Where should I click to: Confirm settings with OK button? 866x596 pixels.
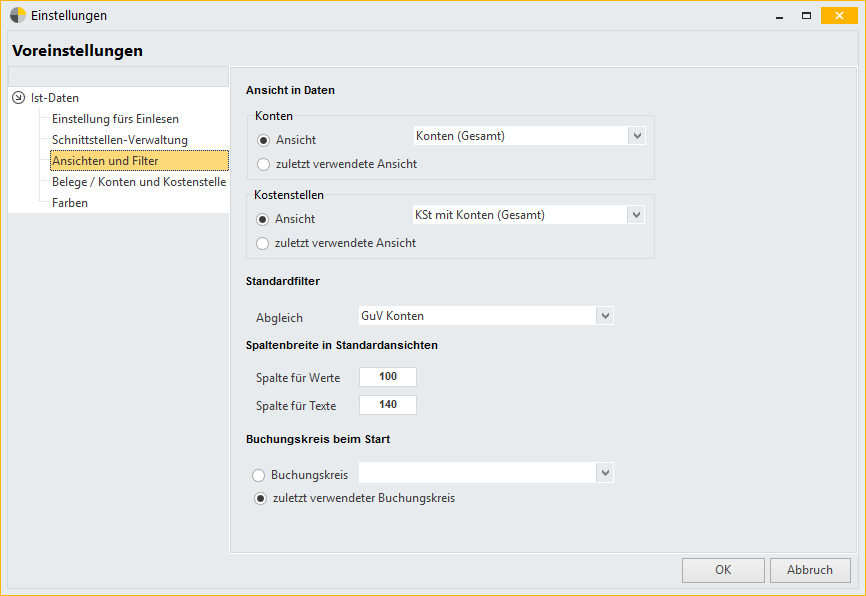[x=723, y=570]
